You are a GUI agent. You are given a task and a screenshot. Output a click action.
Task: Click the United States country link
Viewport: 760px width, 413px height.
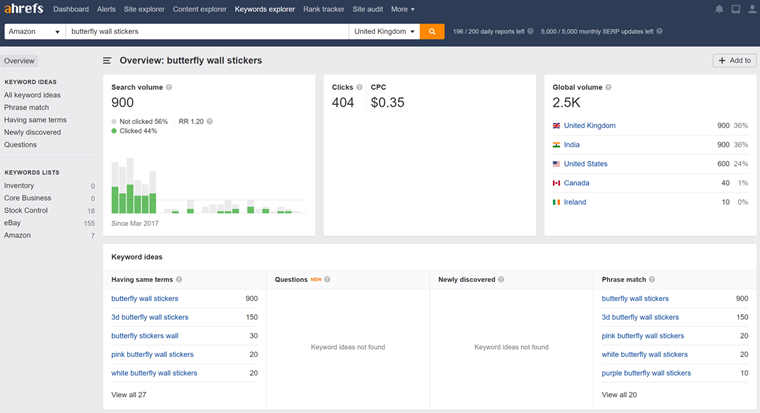click(x=586, y=164)
